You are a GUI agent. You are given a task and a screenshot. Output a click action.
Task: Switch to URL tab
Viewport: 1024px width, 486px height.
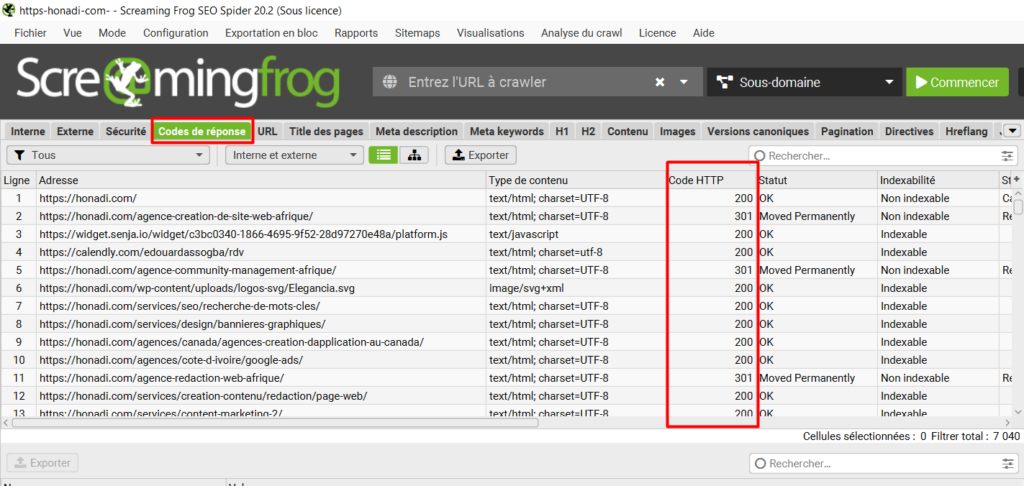pos(267,131)
